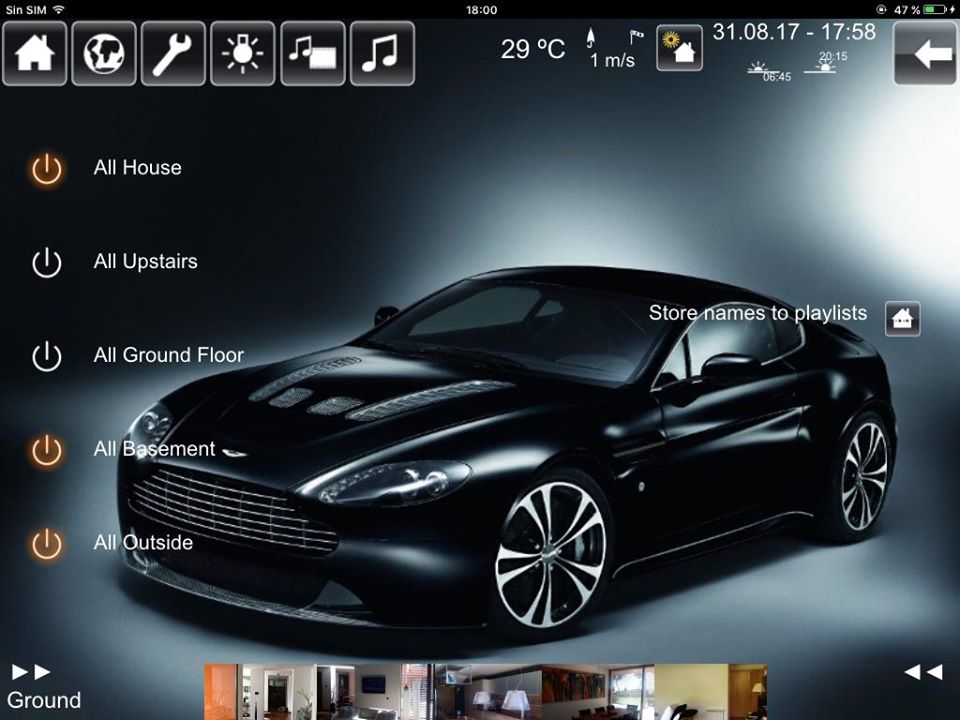960x720 pixels.
Task: Open the music and video media icon
Action: tap(313, 54)
